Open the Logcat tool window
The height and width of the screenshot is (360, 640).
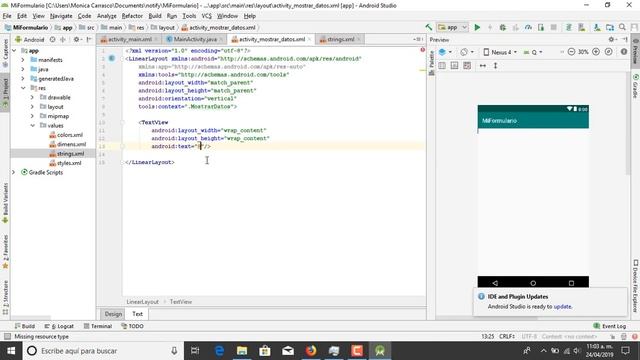[x=59, y=326]
